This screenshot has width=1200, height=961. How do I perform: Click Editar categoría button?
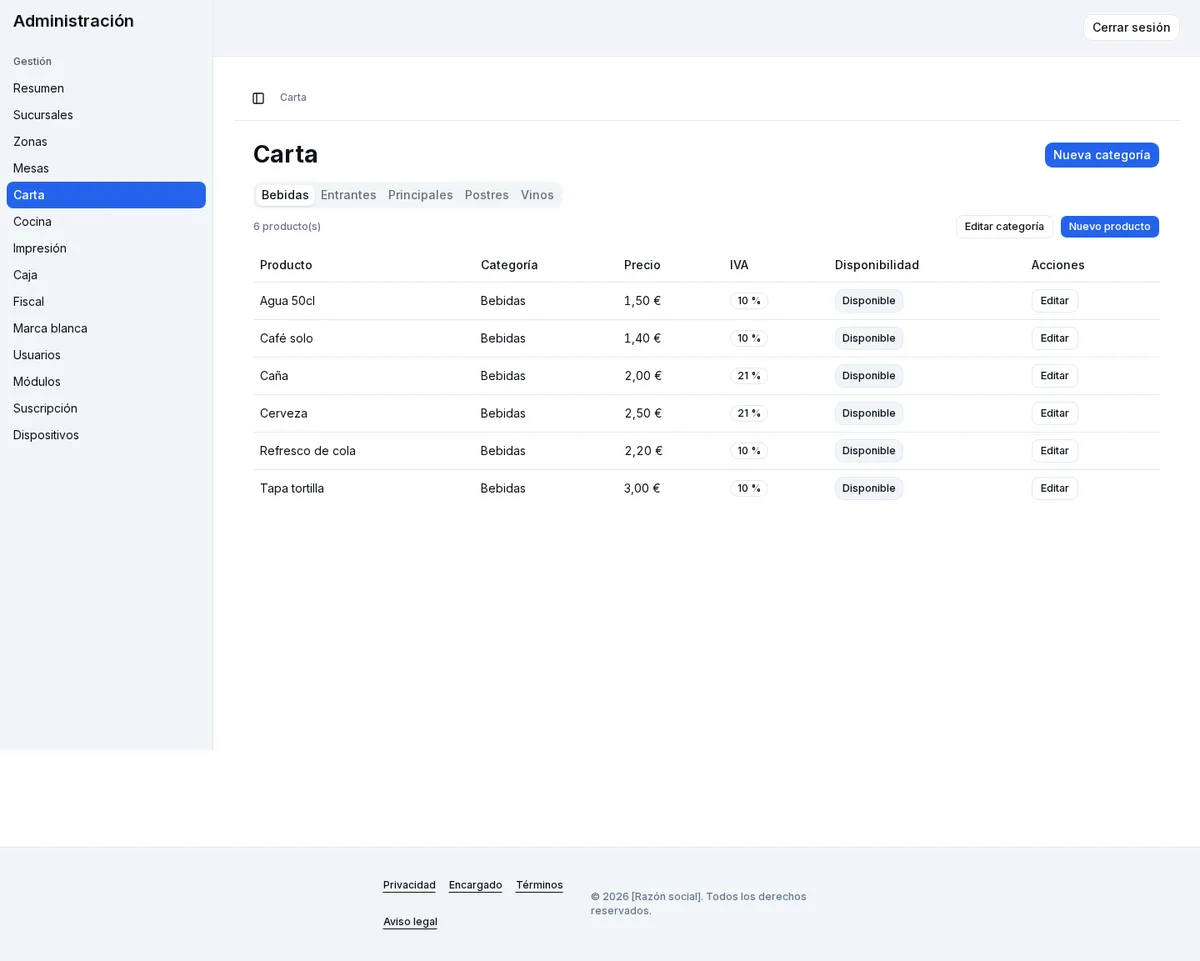1004,227
